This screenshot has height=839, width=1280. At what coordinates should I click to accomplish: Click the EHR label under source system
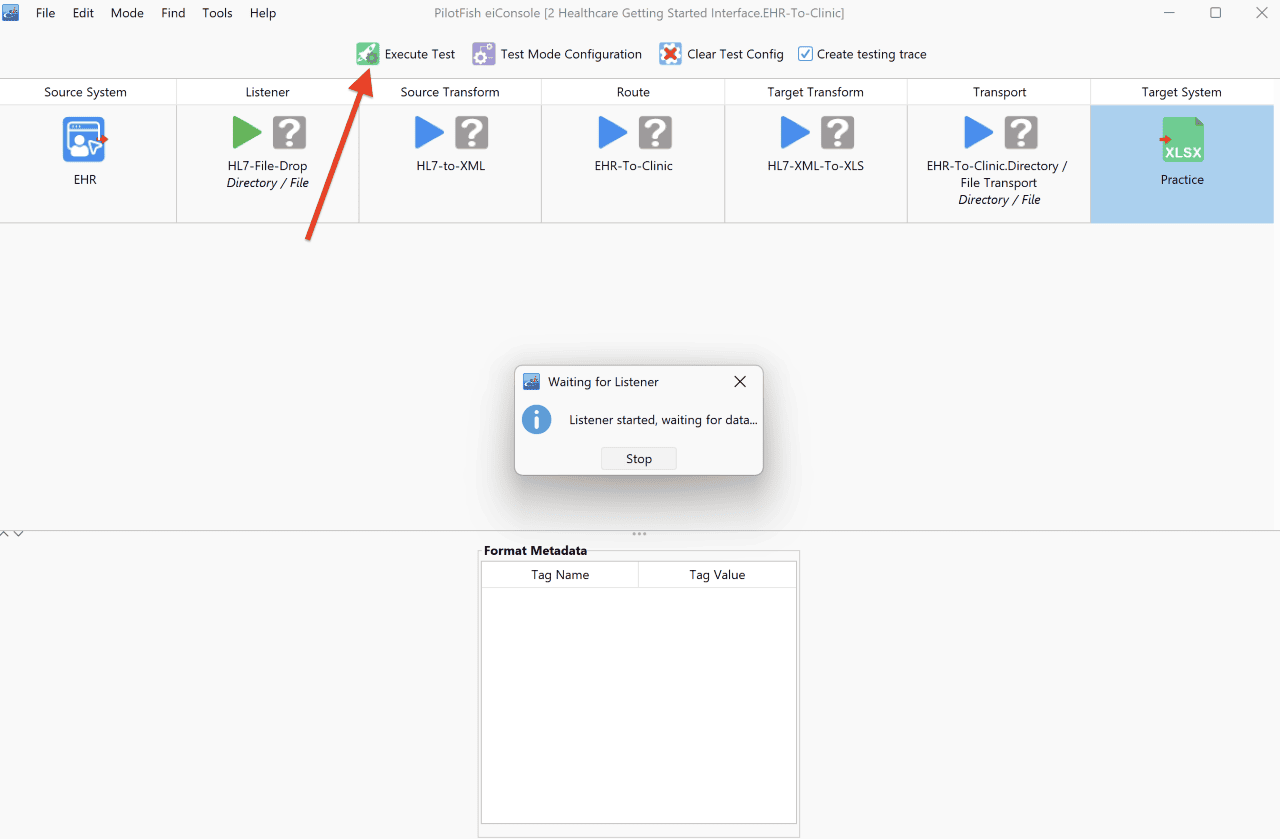pyautogui.click(x=85, y=180)
